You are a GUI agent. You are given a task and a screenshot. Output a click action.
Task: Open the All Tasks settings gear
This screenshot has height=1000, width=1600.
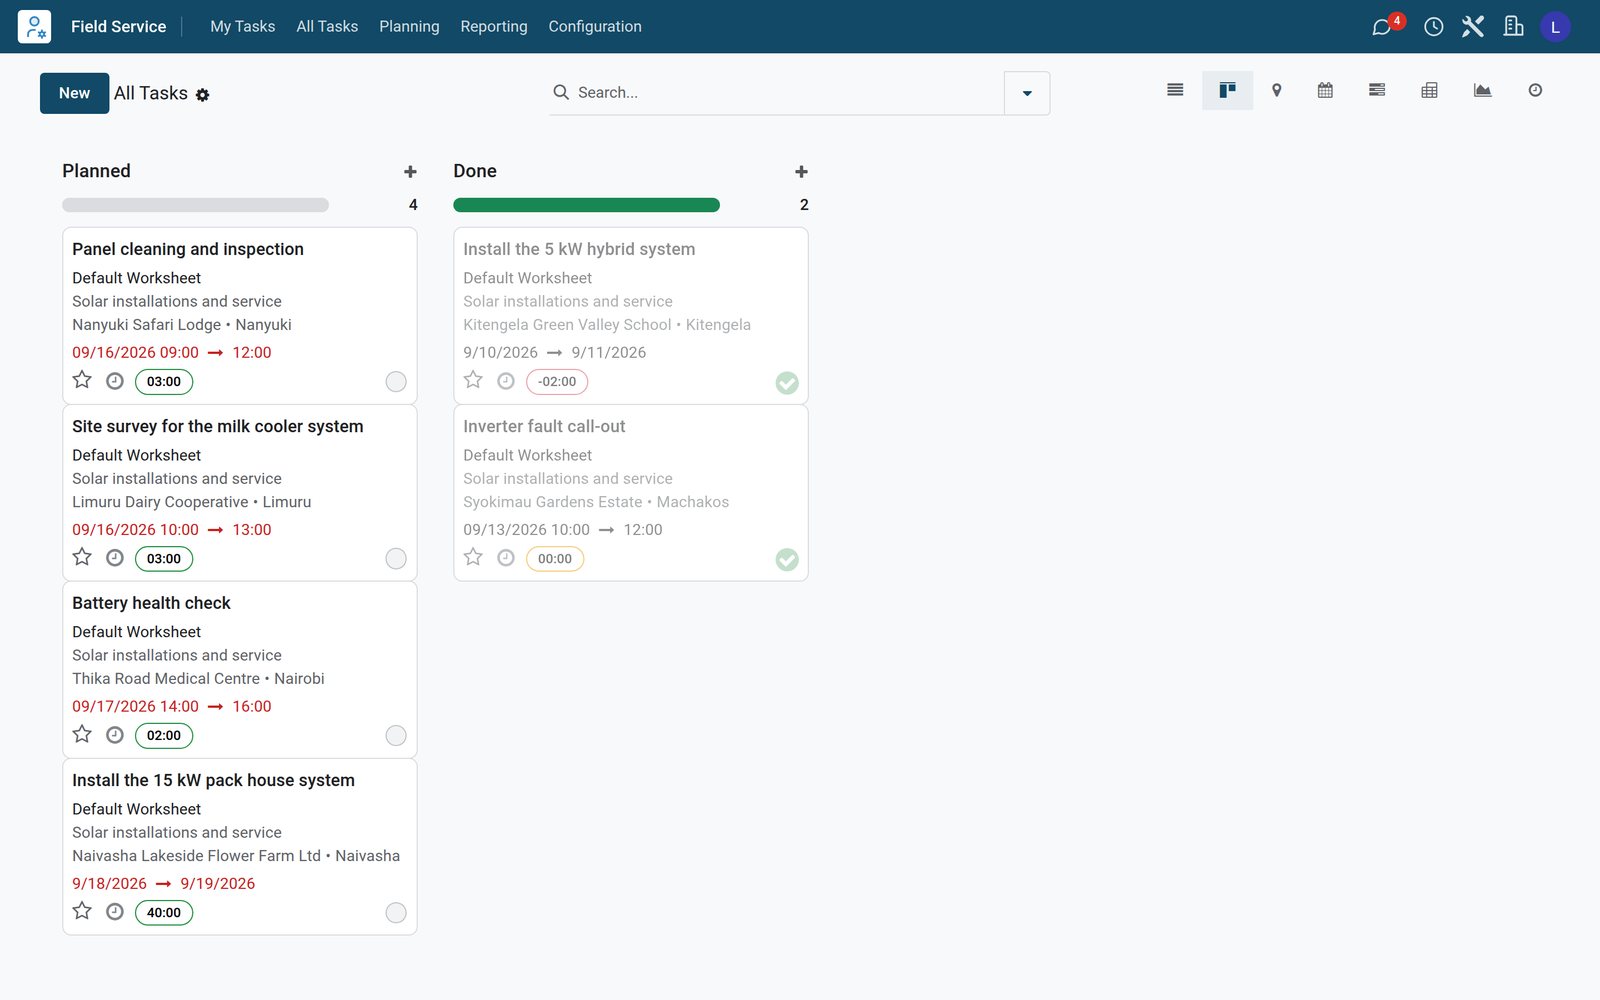[x=202, y=95]
